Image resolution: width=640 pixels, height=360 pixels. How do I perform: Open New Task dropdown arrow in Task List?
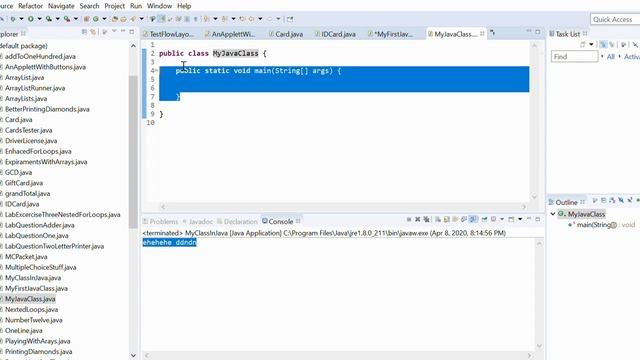tap(591, 44)
